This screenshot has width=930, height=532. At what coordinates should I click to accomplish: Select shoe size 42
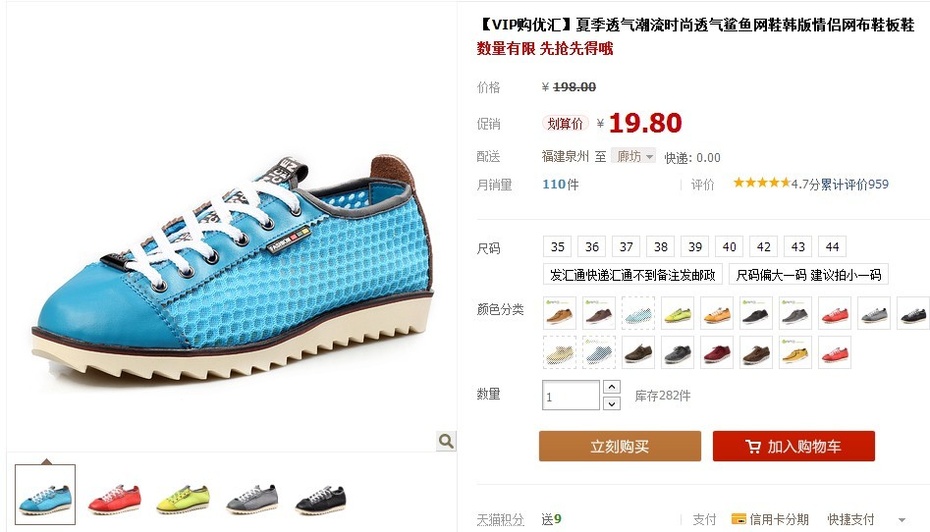click(764, 247)
